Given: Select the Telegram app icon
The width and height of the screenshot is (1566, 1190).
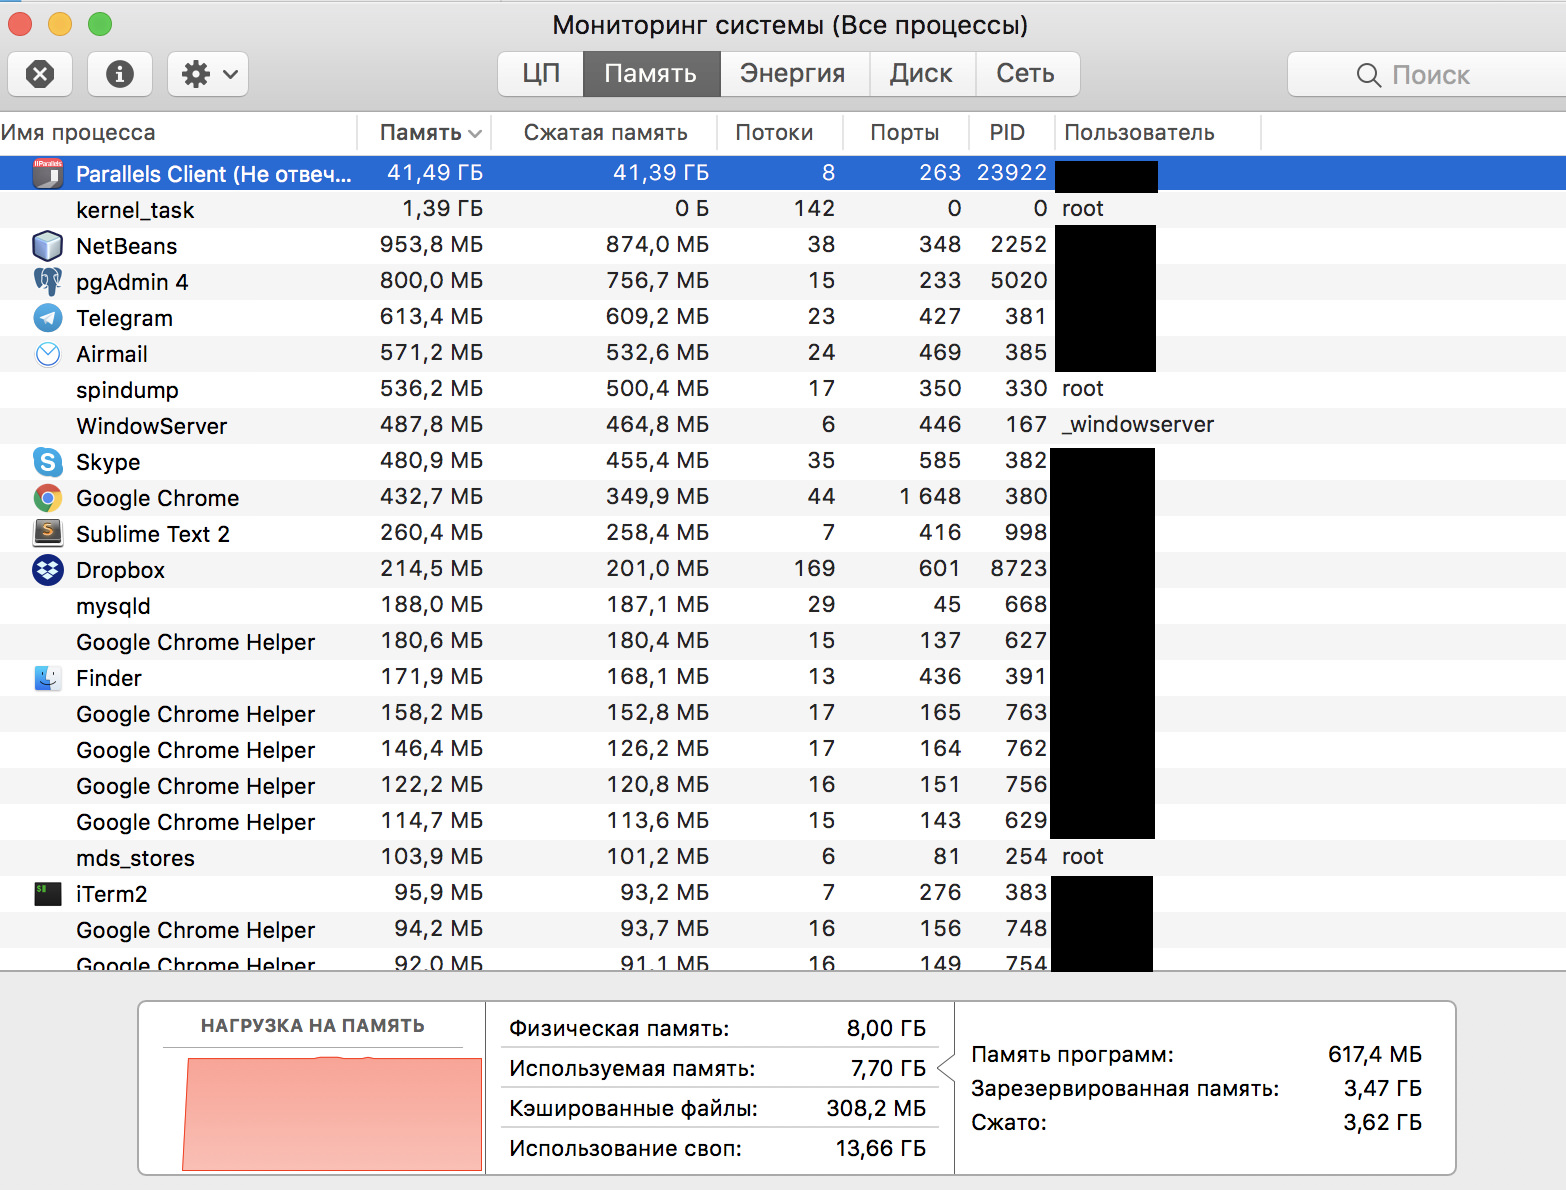Looking at the screenshot, I should coord(47,318).
